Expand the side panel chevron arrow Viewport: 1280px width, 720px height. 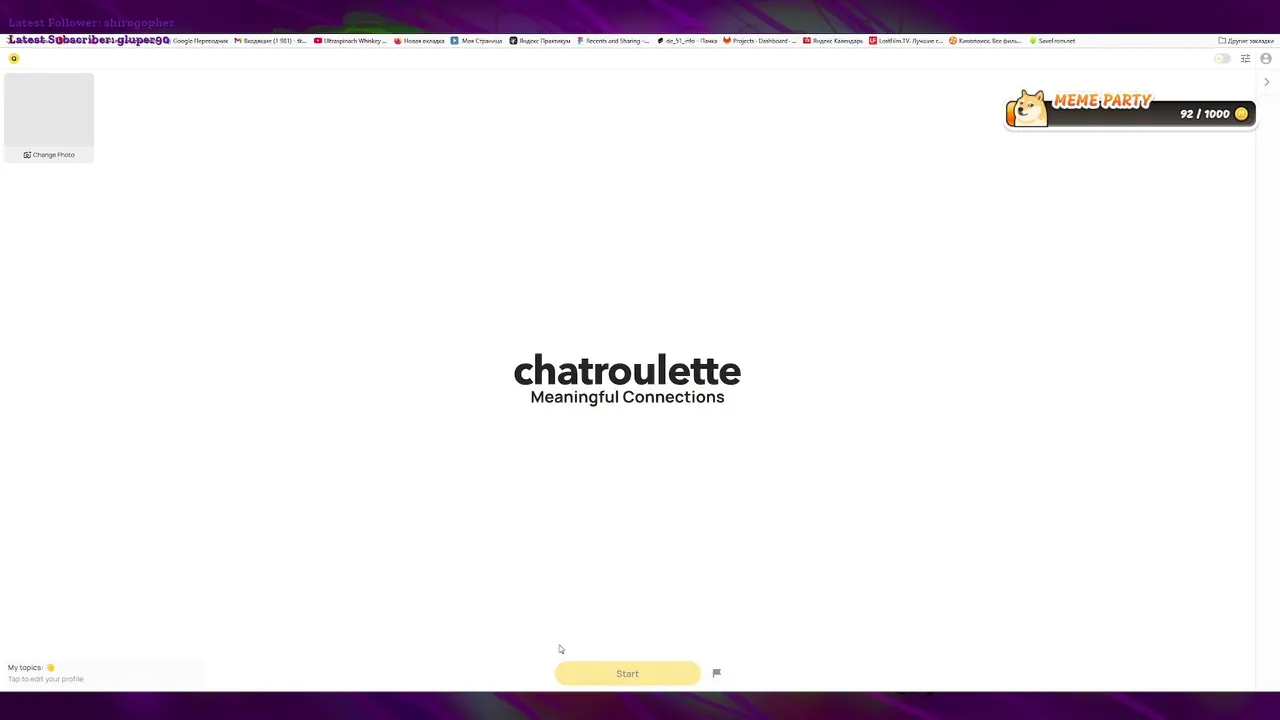tap(1266, 82)
